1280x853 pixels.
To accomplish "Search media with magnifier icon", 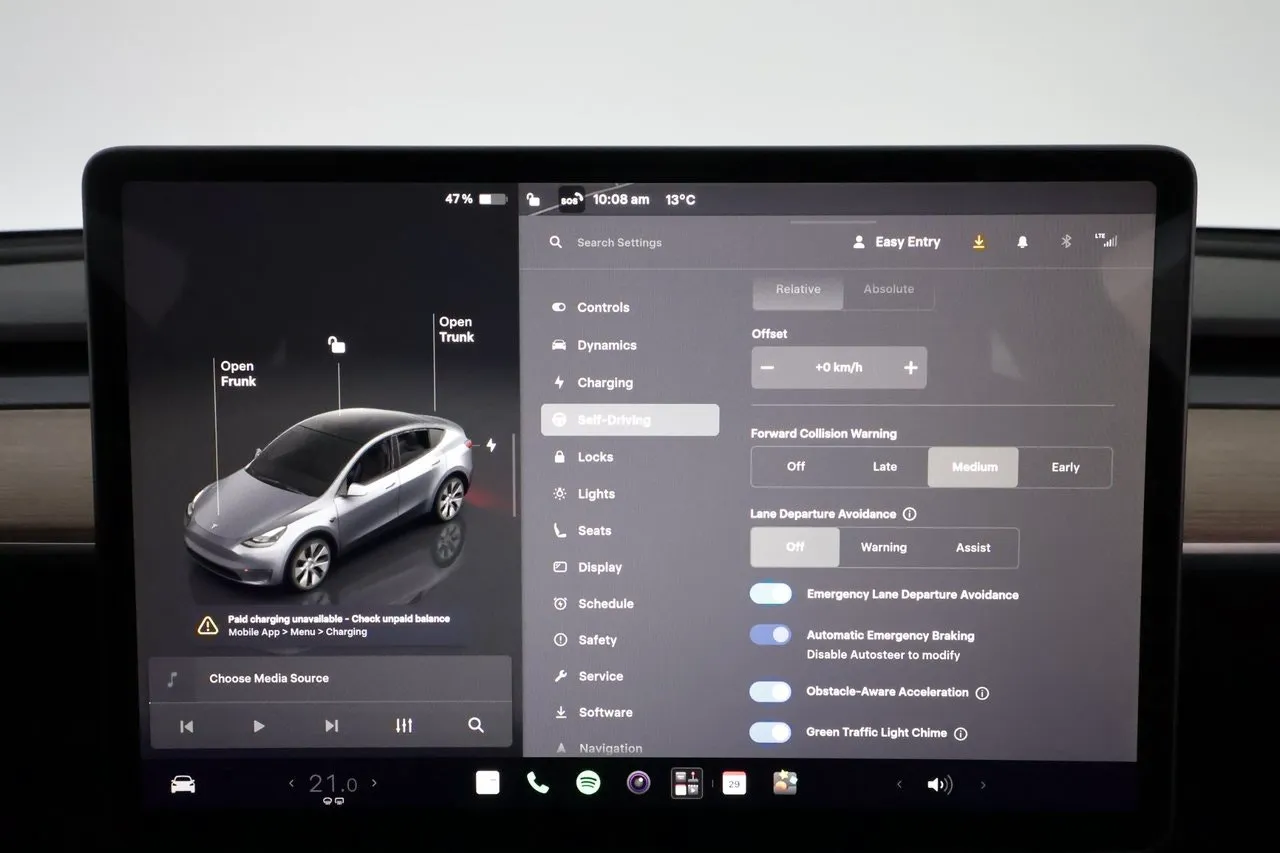I will point(476,726).
